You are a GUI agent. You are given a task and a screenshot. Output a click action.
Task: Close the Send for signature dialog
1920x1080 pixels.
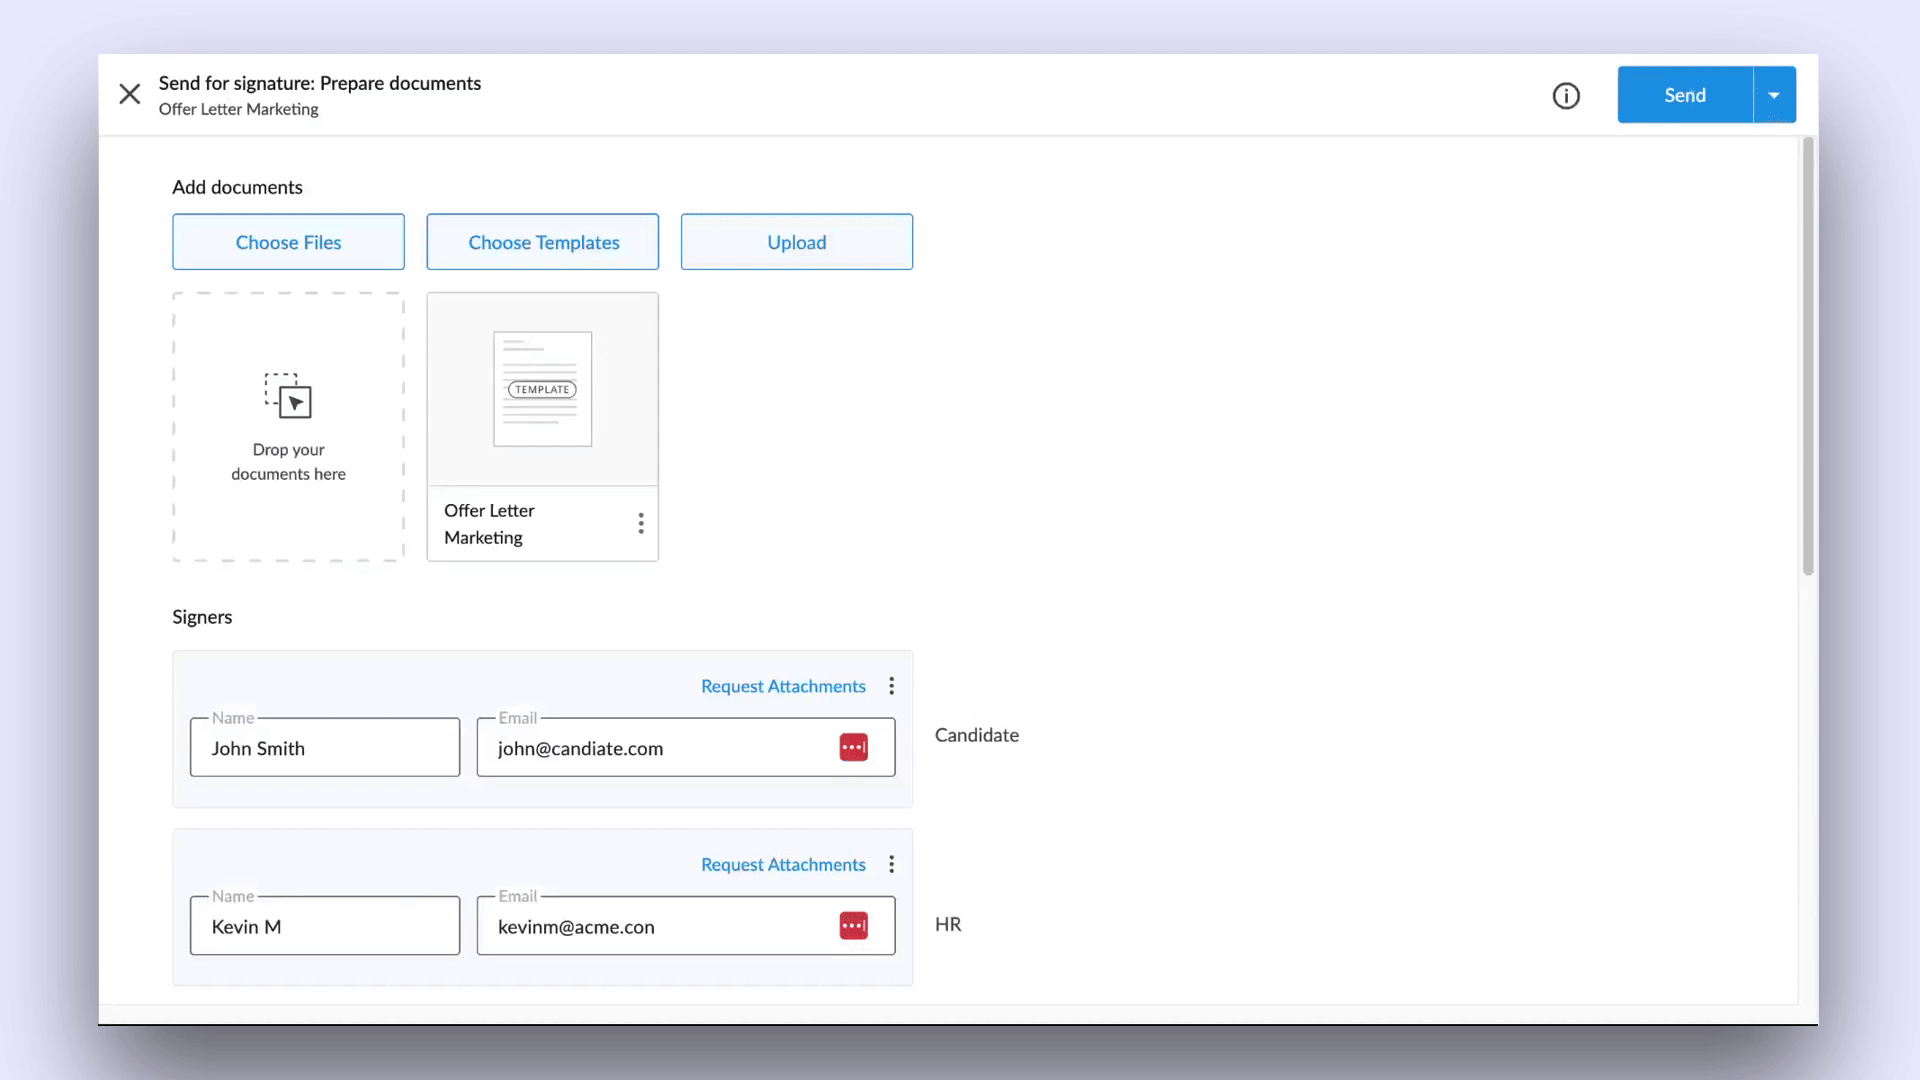tap(130, 94)
